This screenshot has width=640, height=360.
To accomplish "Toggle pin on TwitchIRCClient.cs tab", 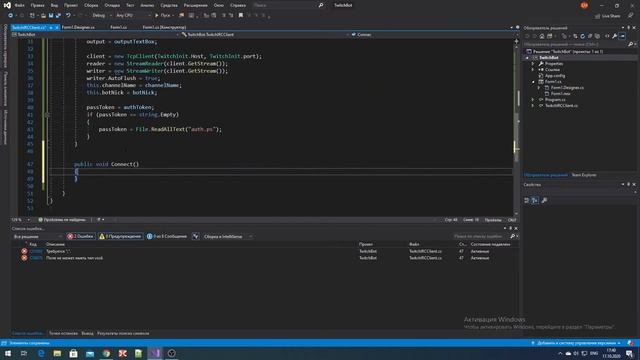I will tap(51, 27).
